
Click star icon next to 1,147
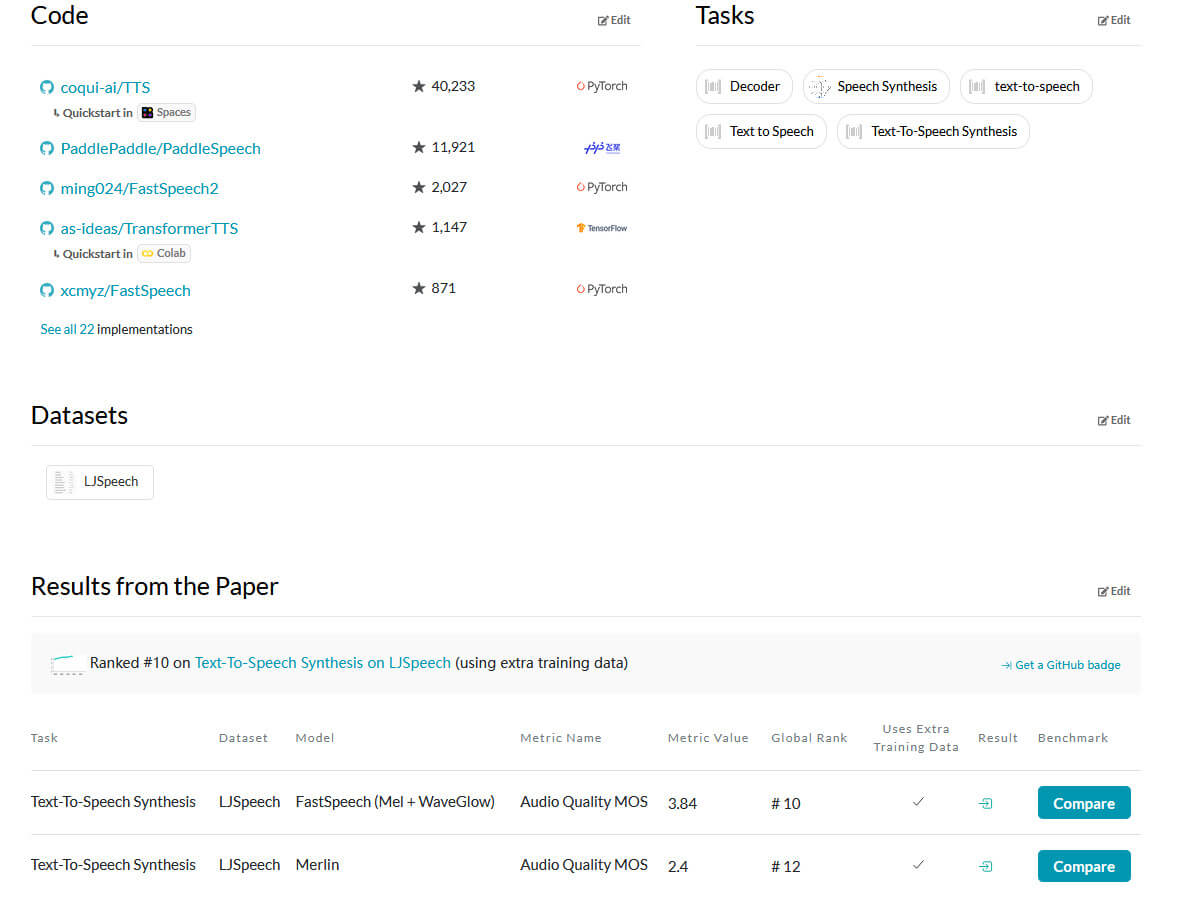(x=418, y=227)
